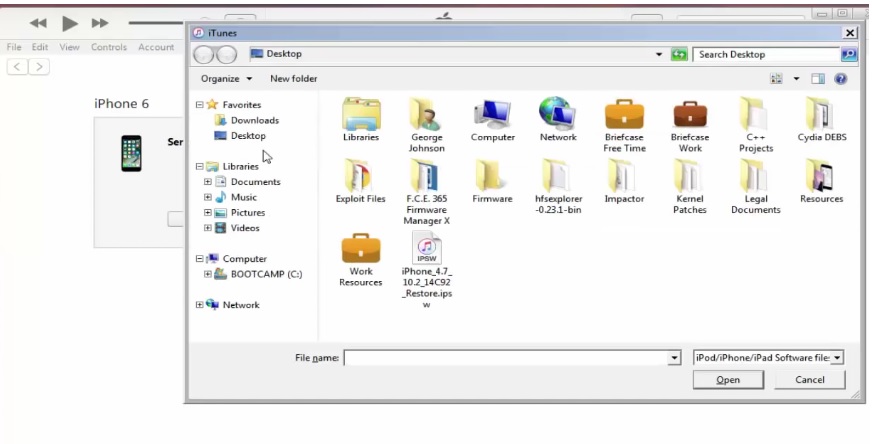Open the view options dropdown arrow

point(796,78)
